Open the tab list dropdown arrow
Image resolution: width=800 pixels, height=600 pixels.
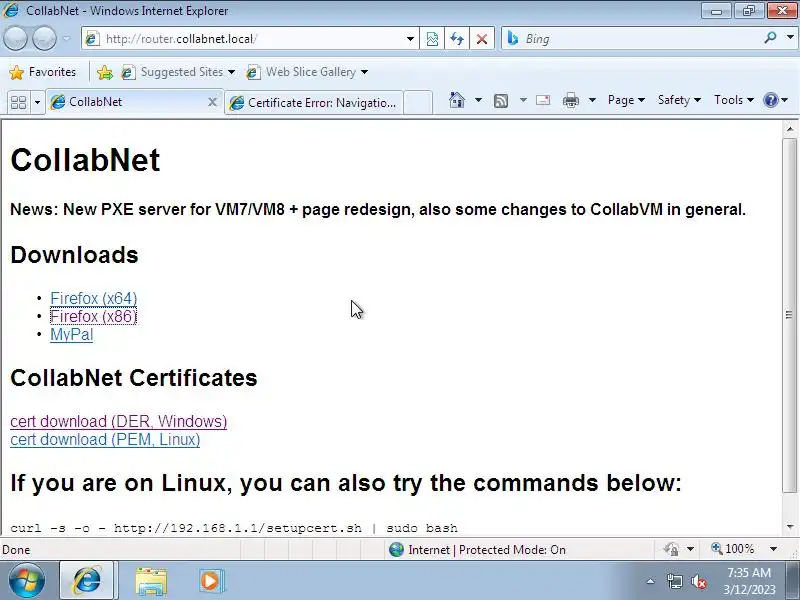37,102
